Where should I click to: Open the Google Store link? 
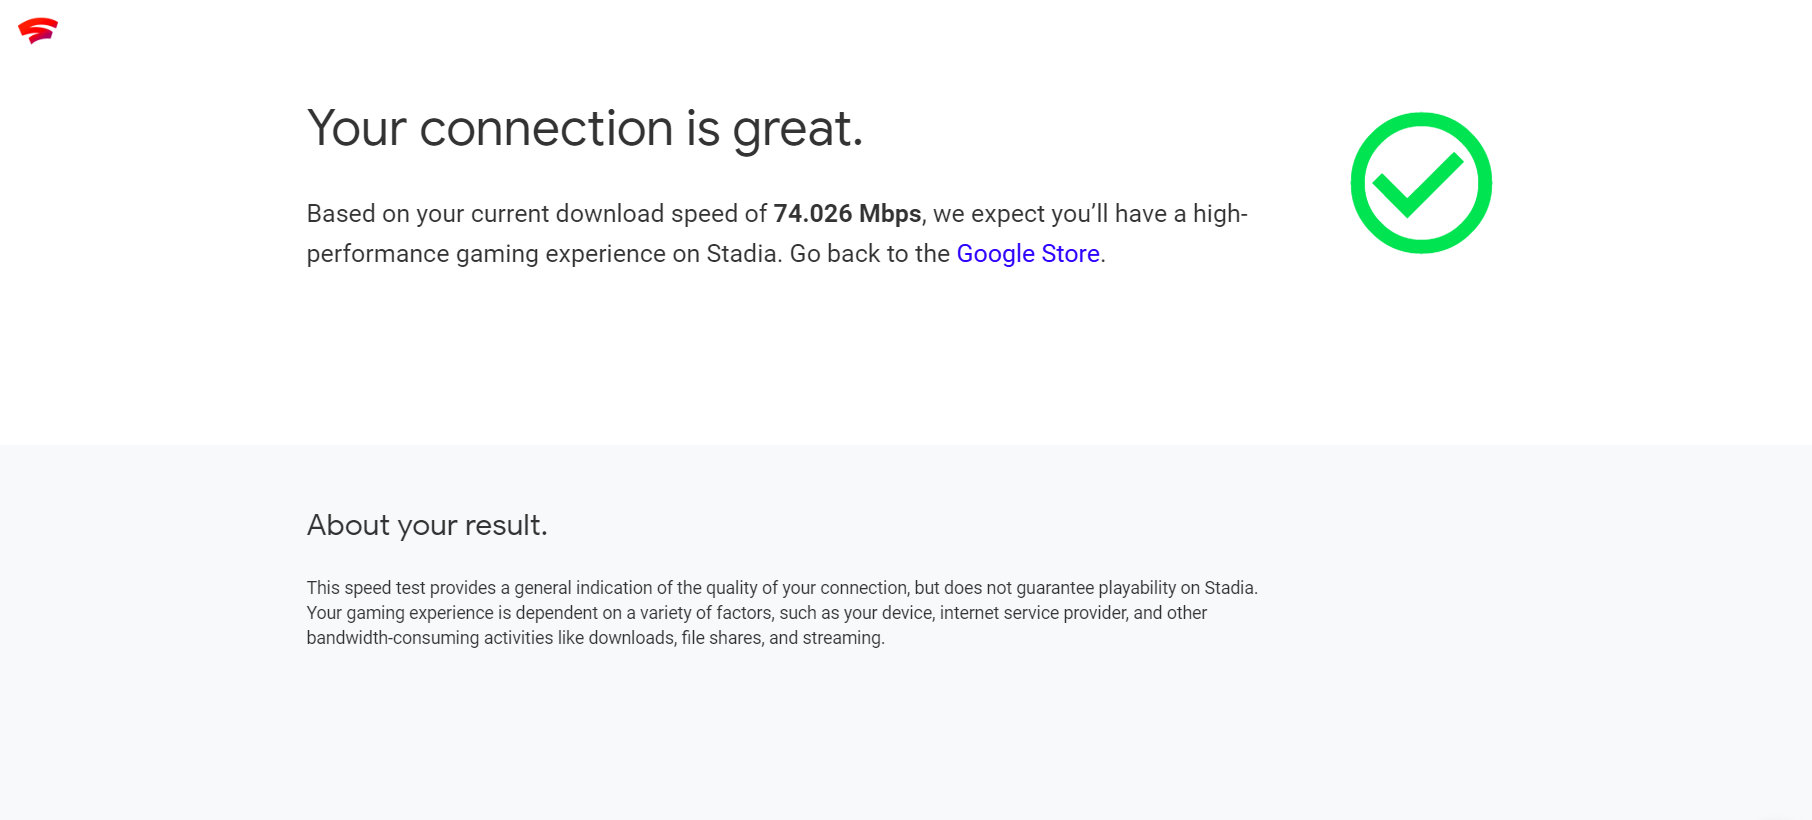1027,254
